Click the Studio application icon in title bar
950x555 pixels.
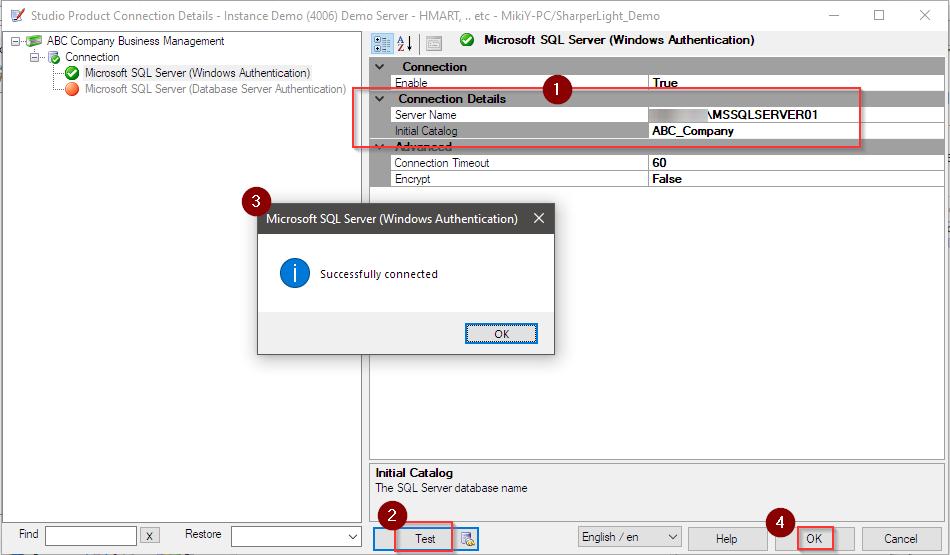point(18,15)
